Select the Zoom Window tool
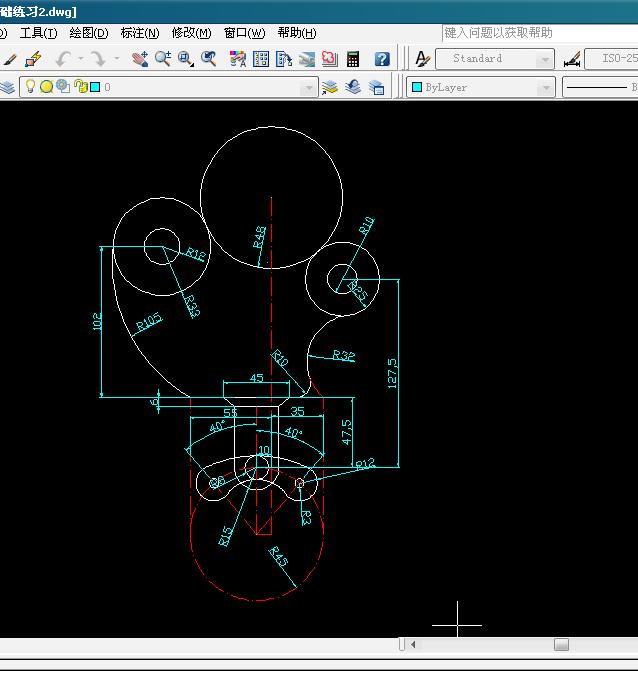The width and height of the screenshot is (638, 683). click(186, 59)
